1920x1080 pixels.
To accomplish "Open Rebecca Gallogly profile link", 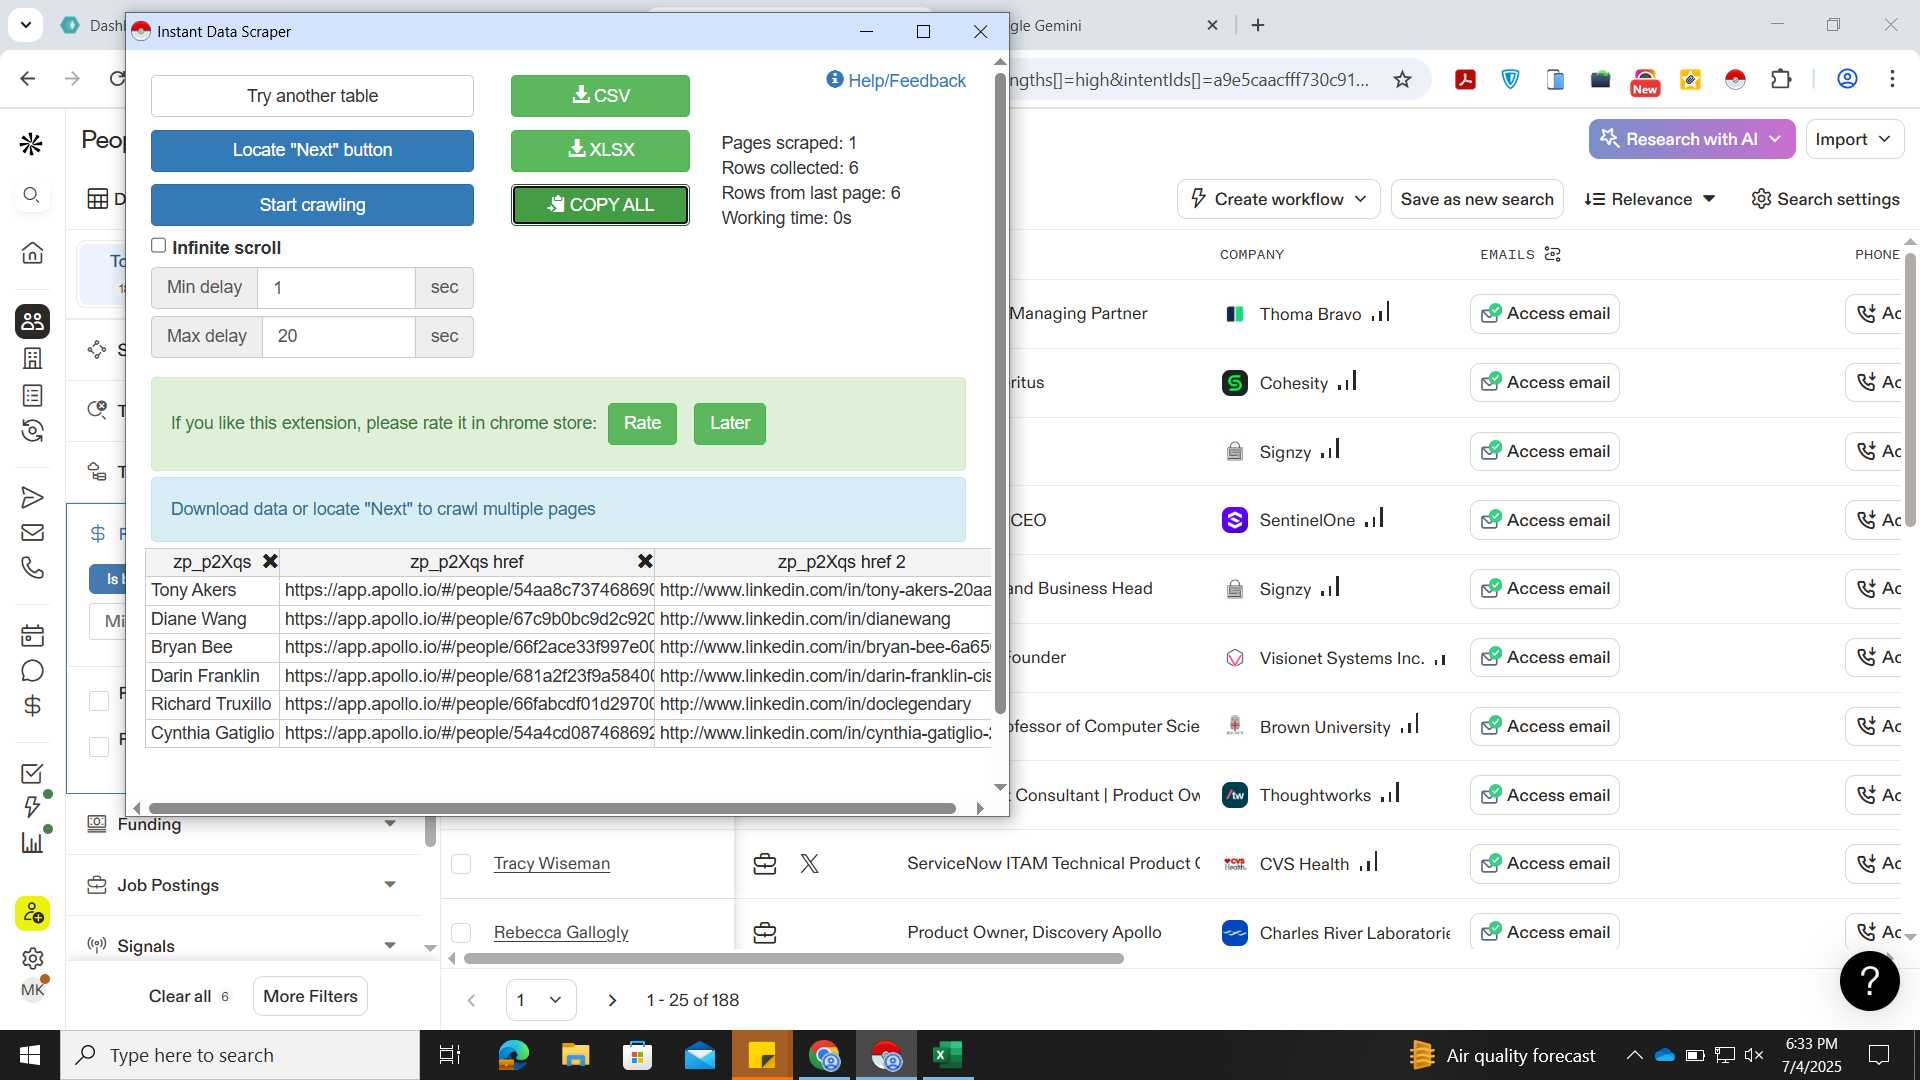I will [x=561, y=933].
